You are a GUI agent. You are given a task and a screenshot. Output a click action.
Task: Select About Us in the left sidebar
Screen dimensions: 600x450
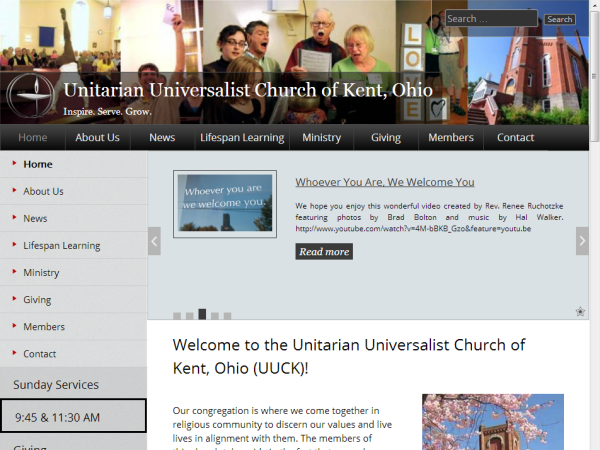click(x=73, y=191)
